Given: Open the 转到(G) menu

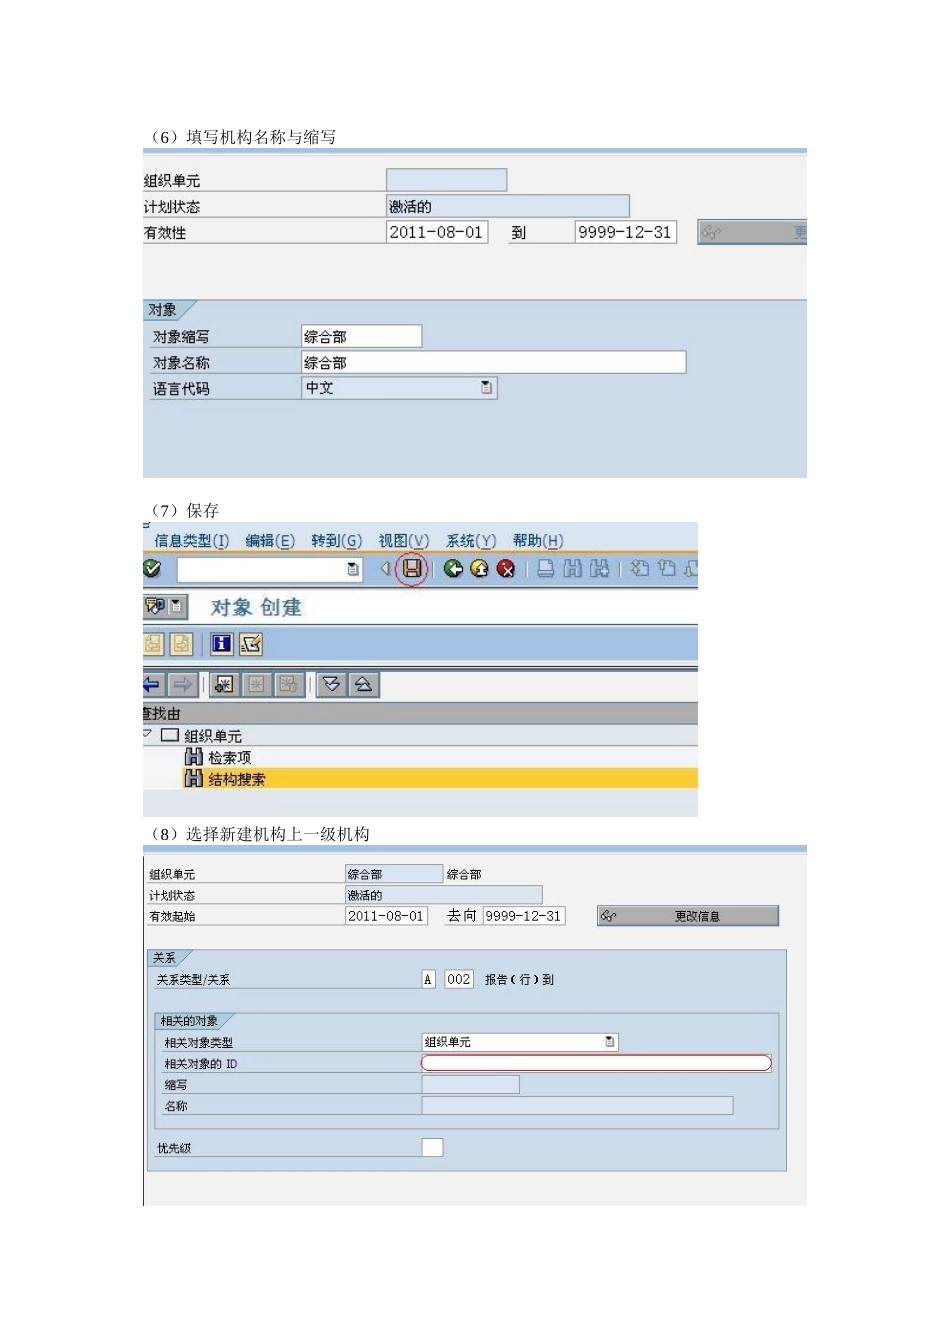Looking at the screenshot, I should 336,541.
